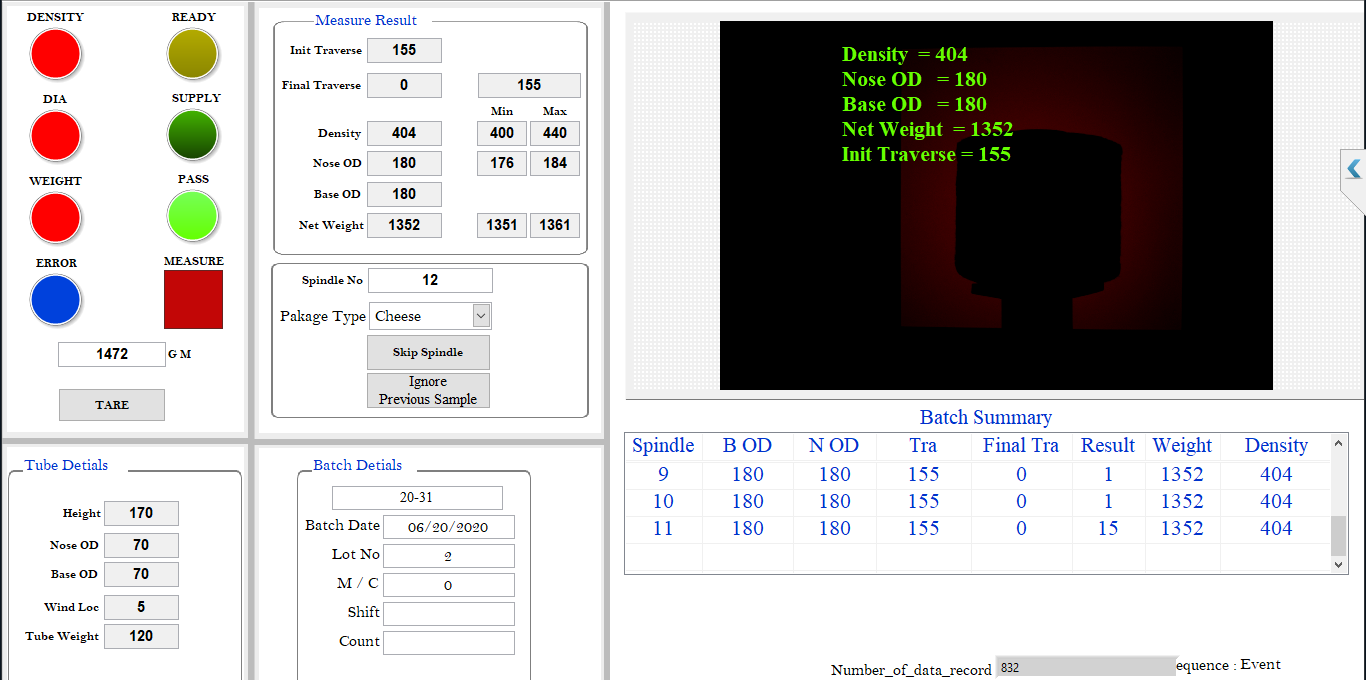Click the red DENSITY indicator light
The width and height of the screenshot is (1366, 680).
point(55,54)
